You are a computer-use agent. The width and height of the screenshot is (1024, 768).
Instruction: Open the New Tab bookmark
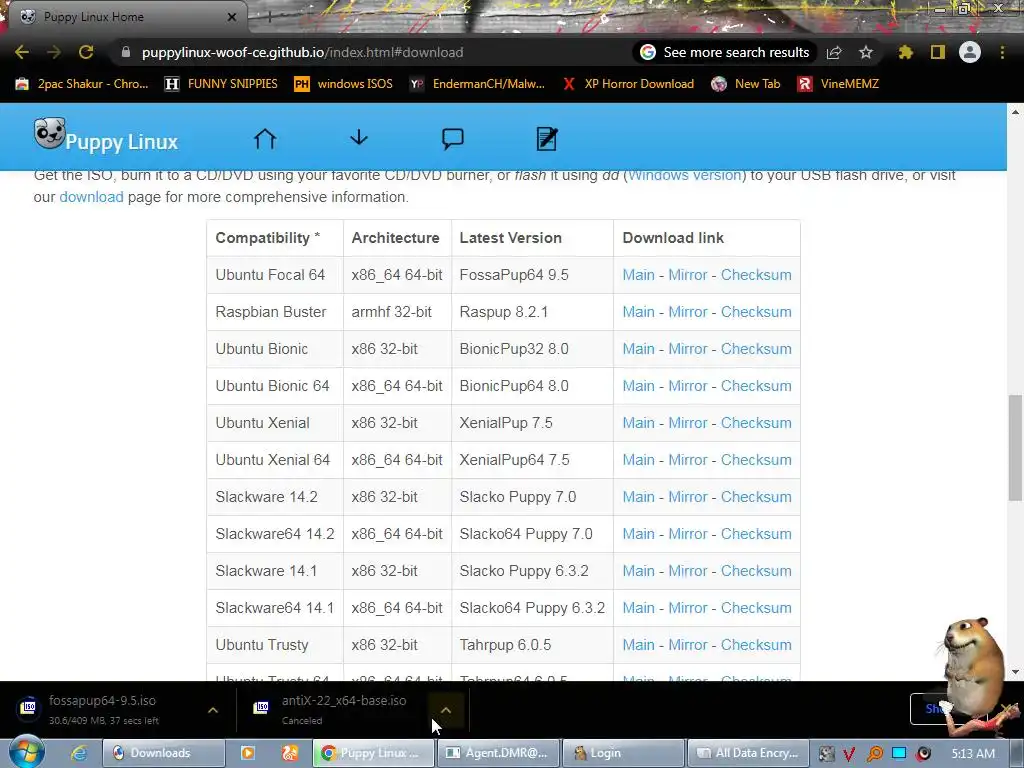coord(746,84)
